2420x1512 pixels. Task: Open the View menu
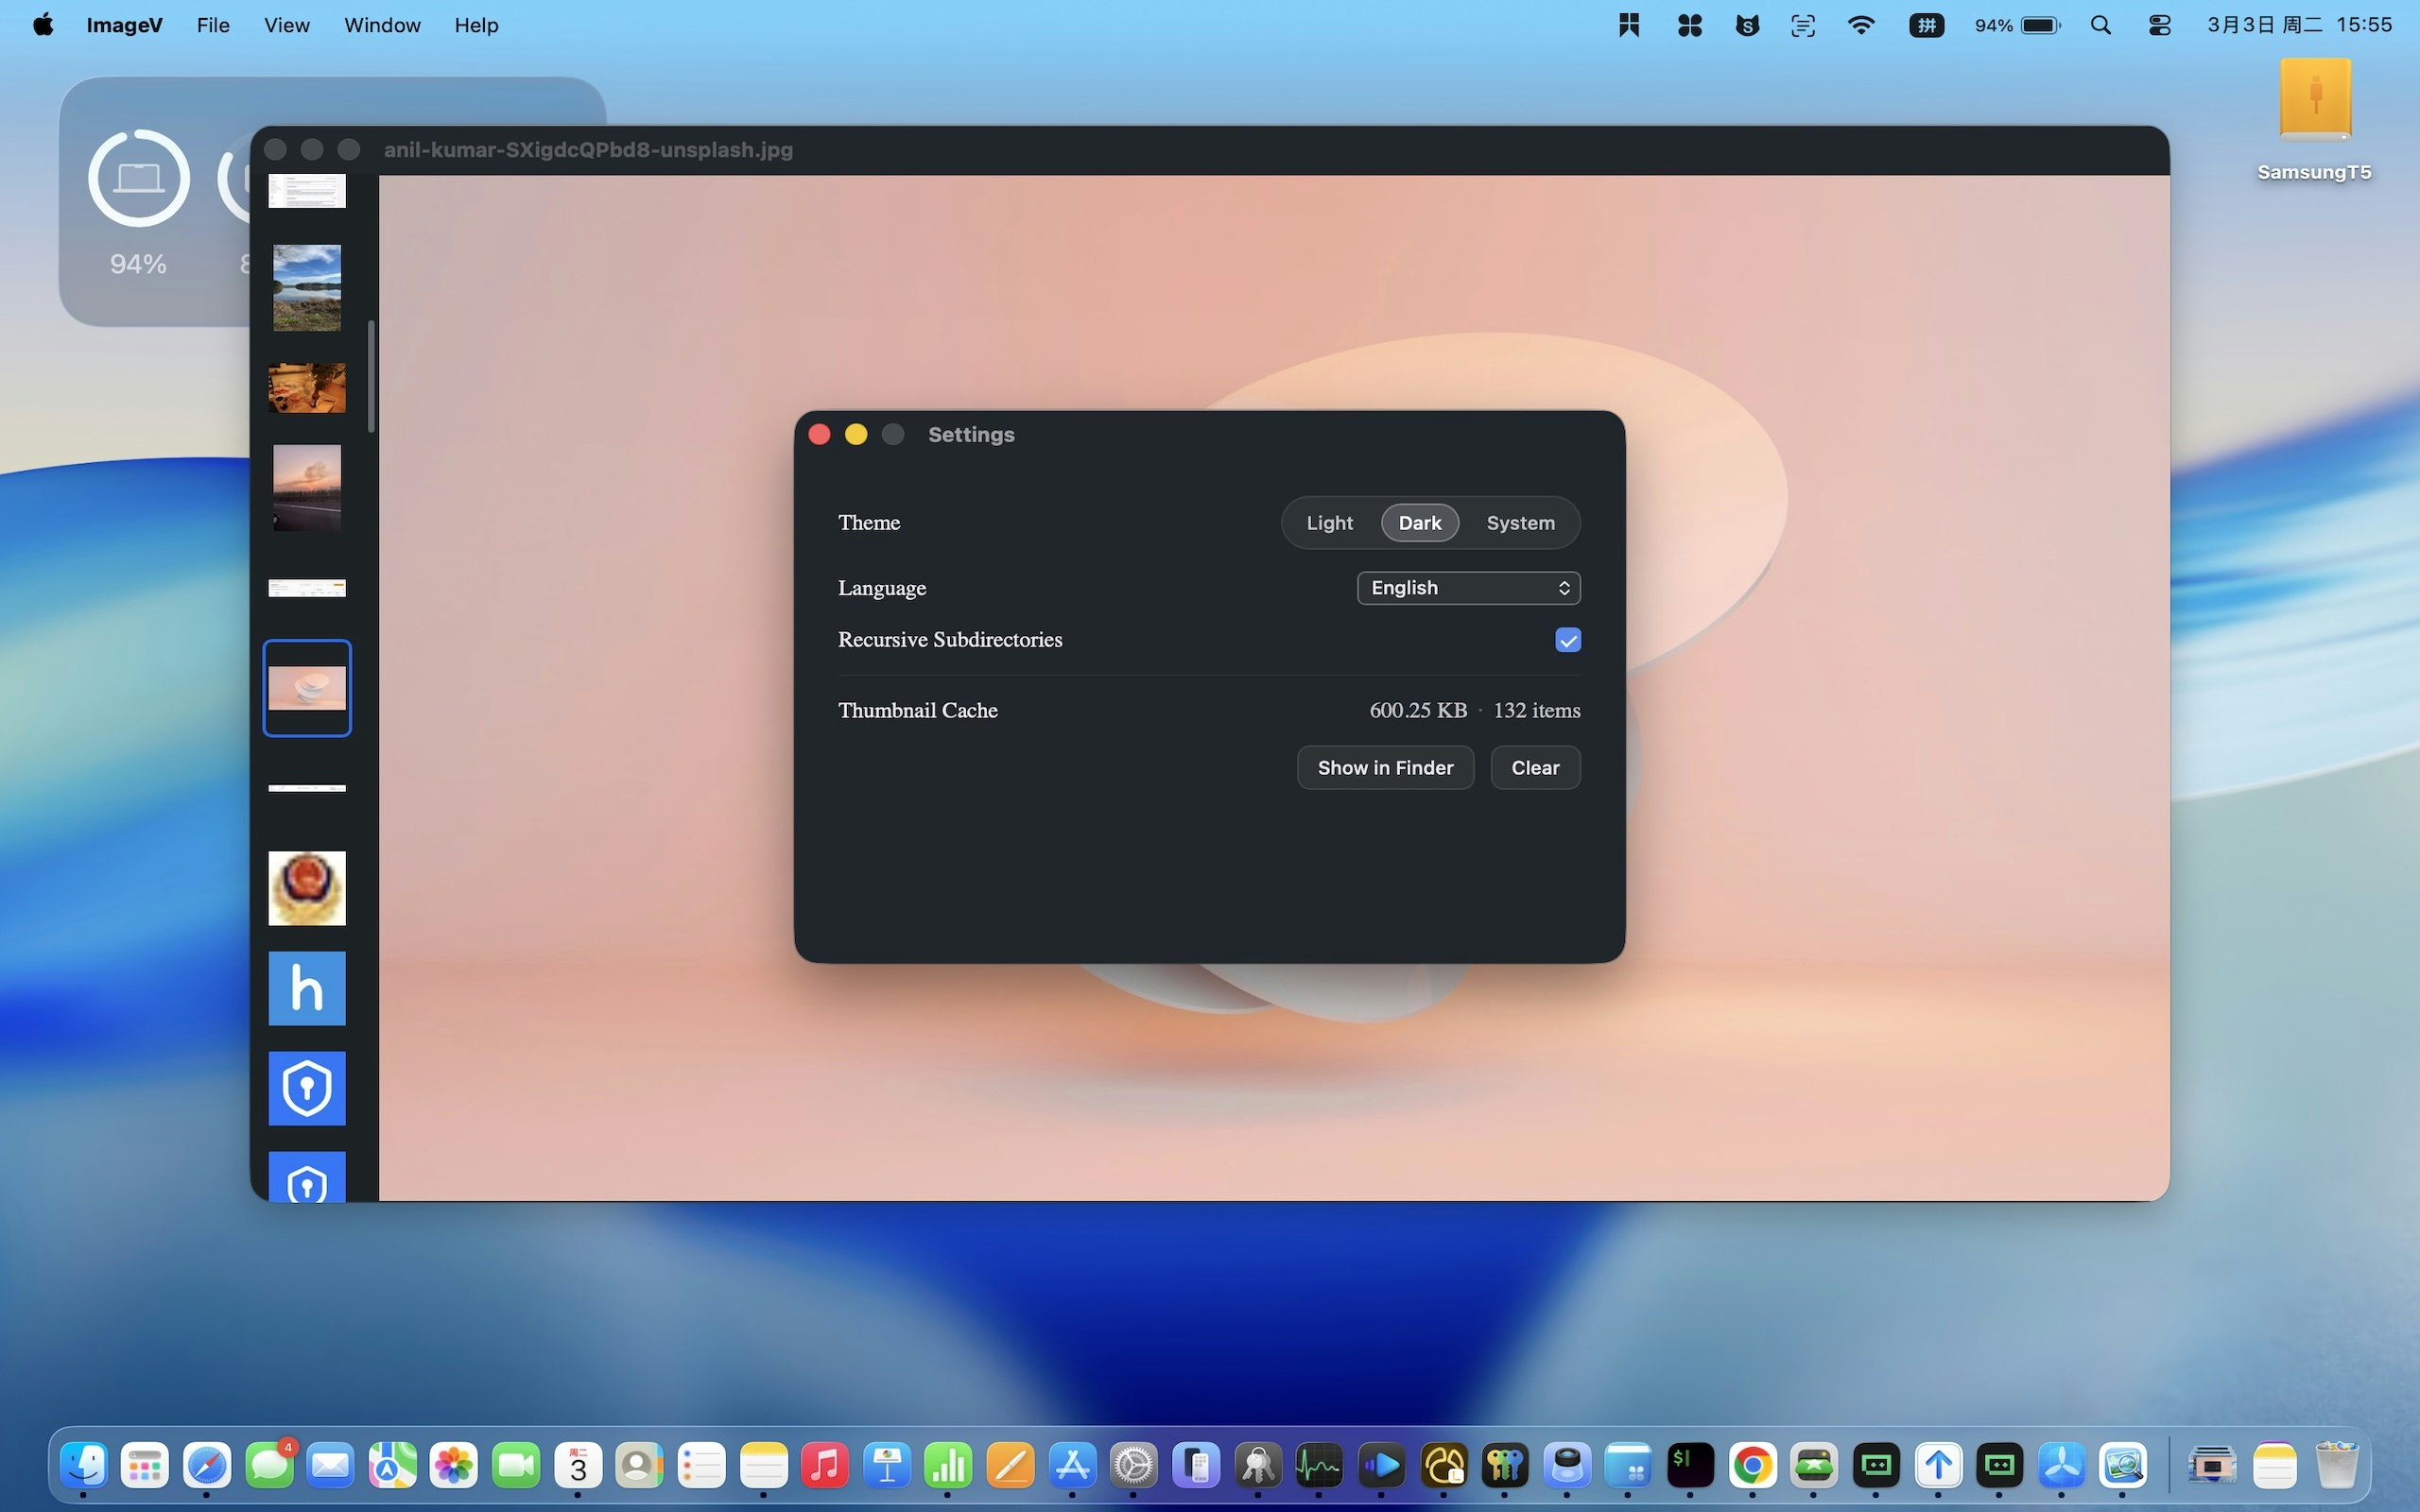286,25
